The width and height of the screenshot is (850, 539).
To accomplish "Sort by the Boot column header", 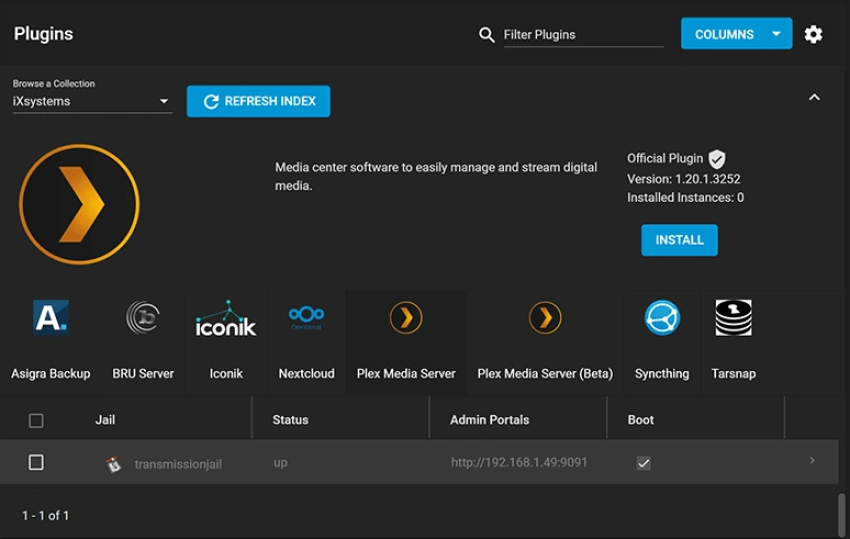I will coord(641,420).
